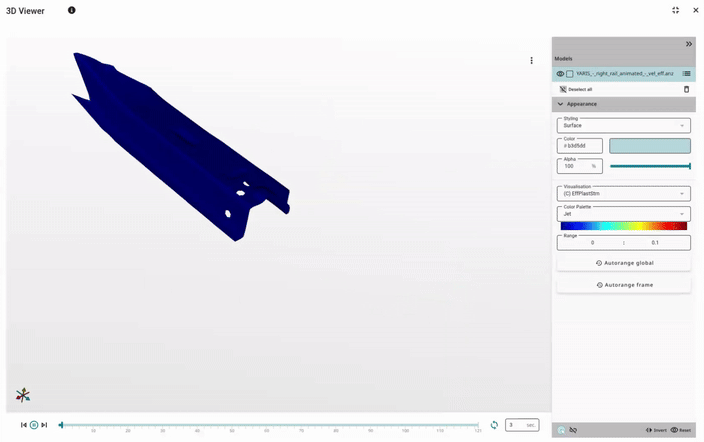
Task: Collapse the side panel with double chevron
Action: tap(689, 44)
